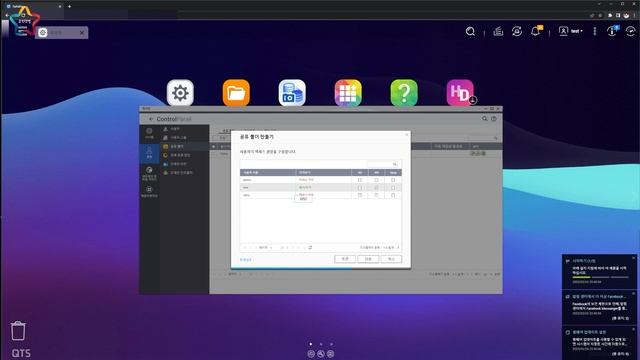Select Privilege category in Control Panel sidebar
This screenshot has height=360, width=640.
pyautogui.click(x=149, y=153)
